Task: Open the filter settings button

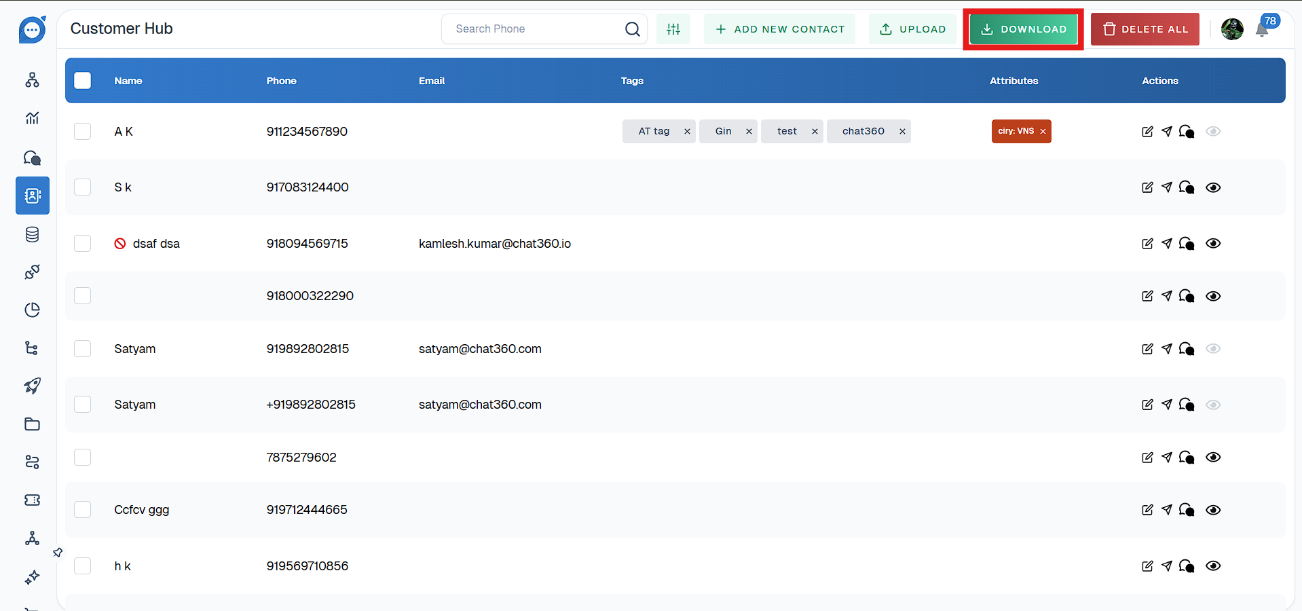Action: click(x=673, y=29)
